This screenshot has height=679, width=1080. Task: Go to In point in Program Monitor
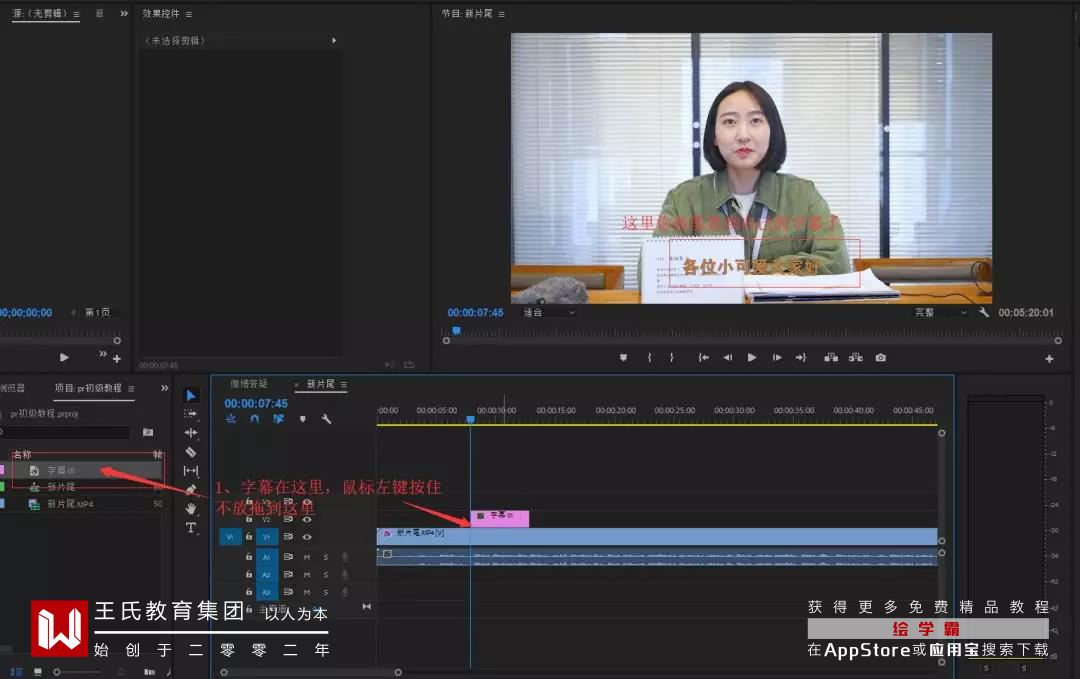tap(703, 357)
